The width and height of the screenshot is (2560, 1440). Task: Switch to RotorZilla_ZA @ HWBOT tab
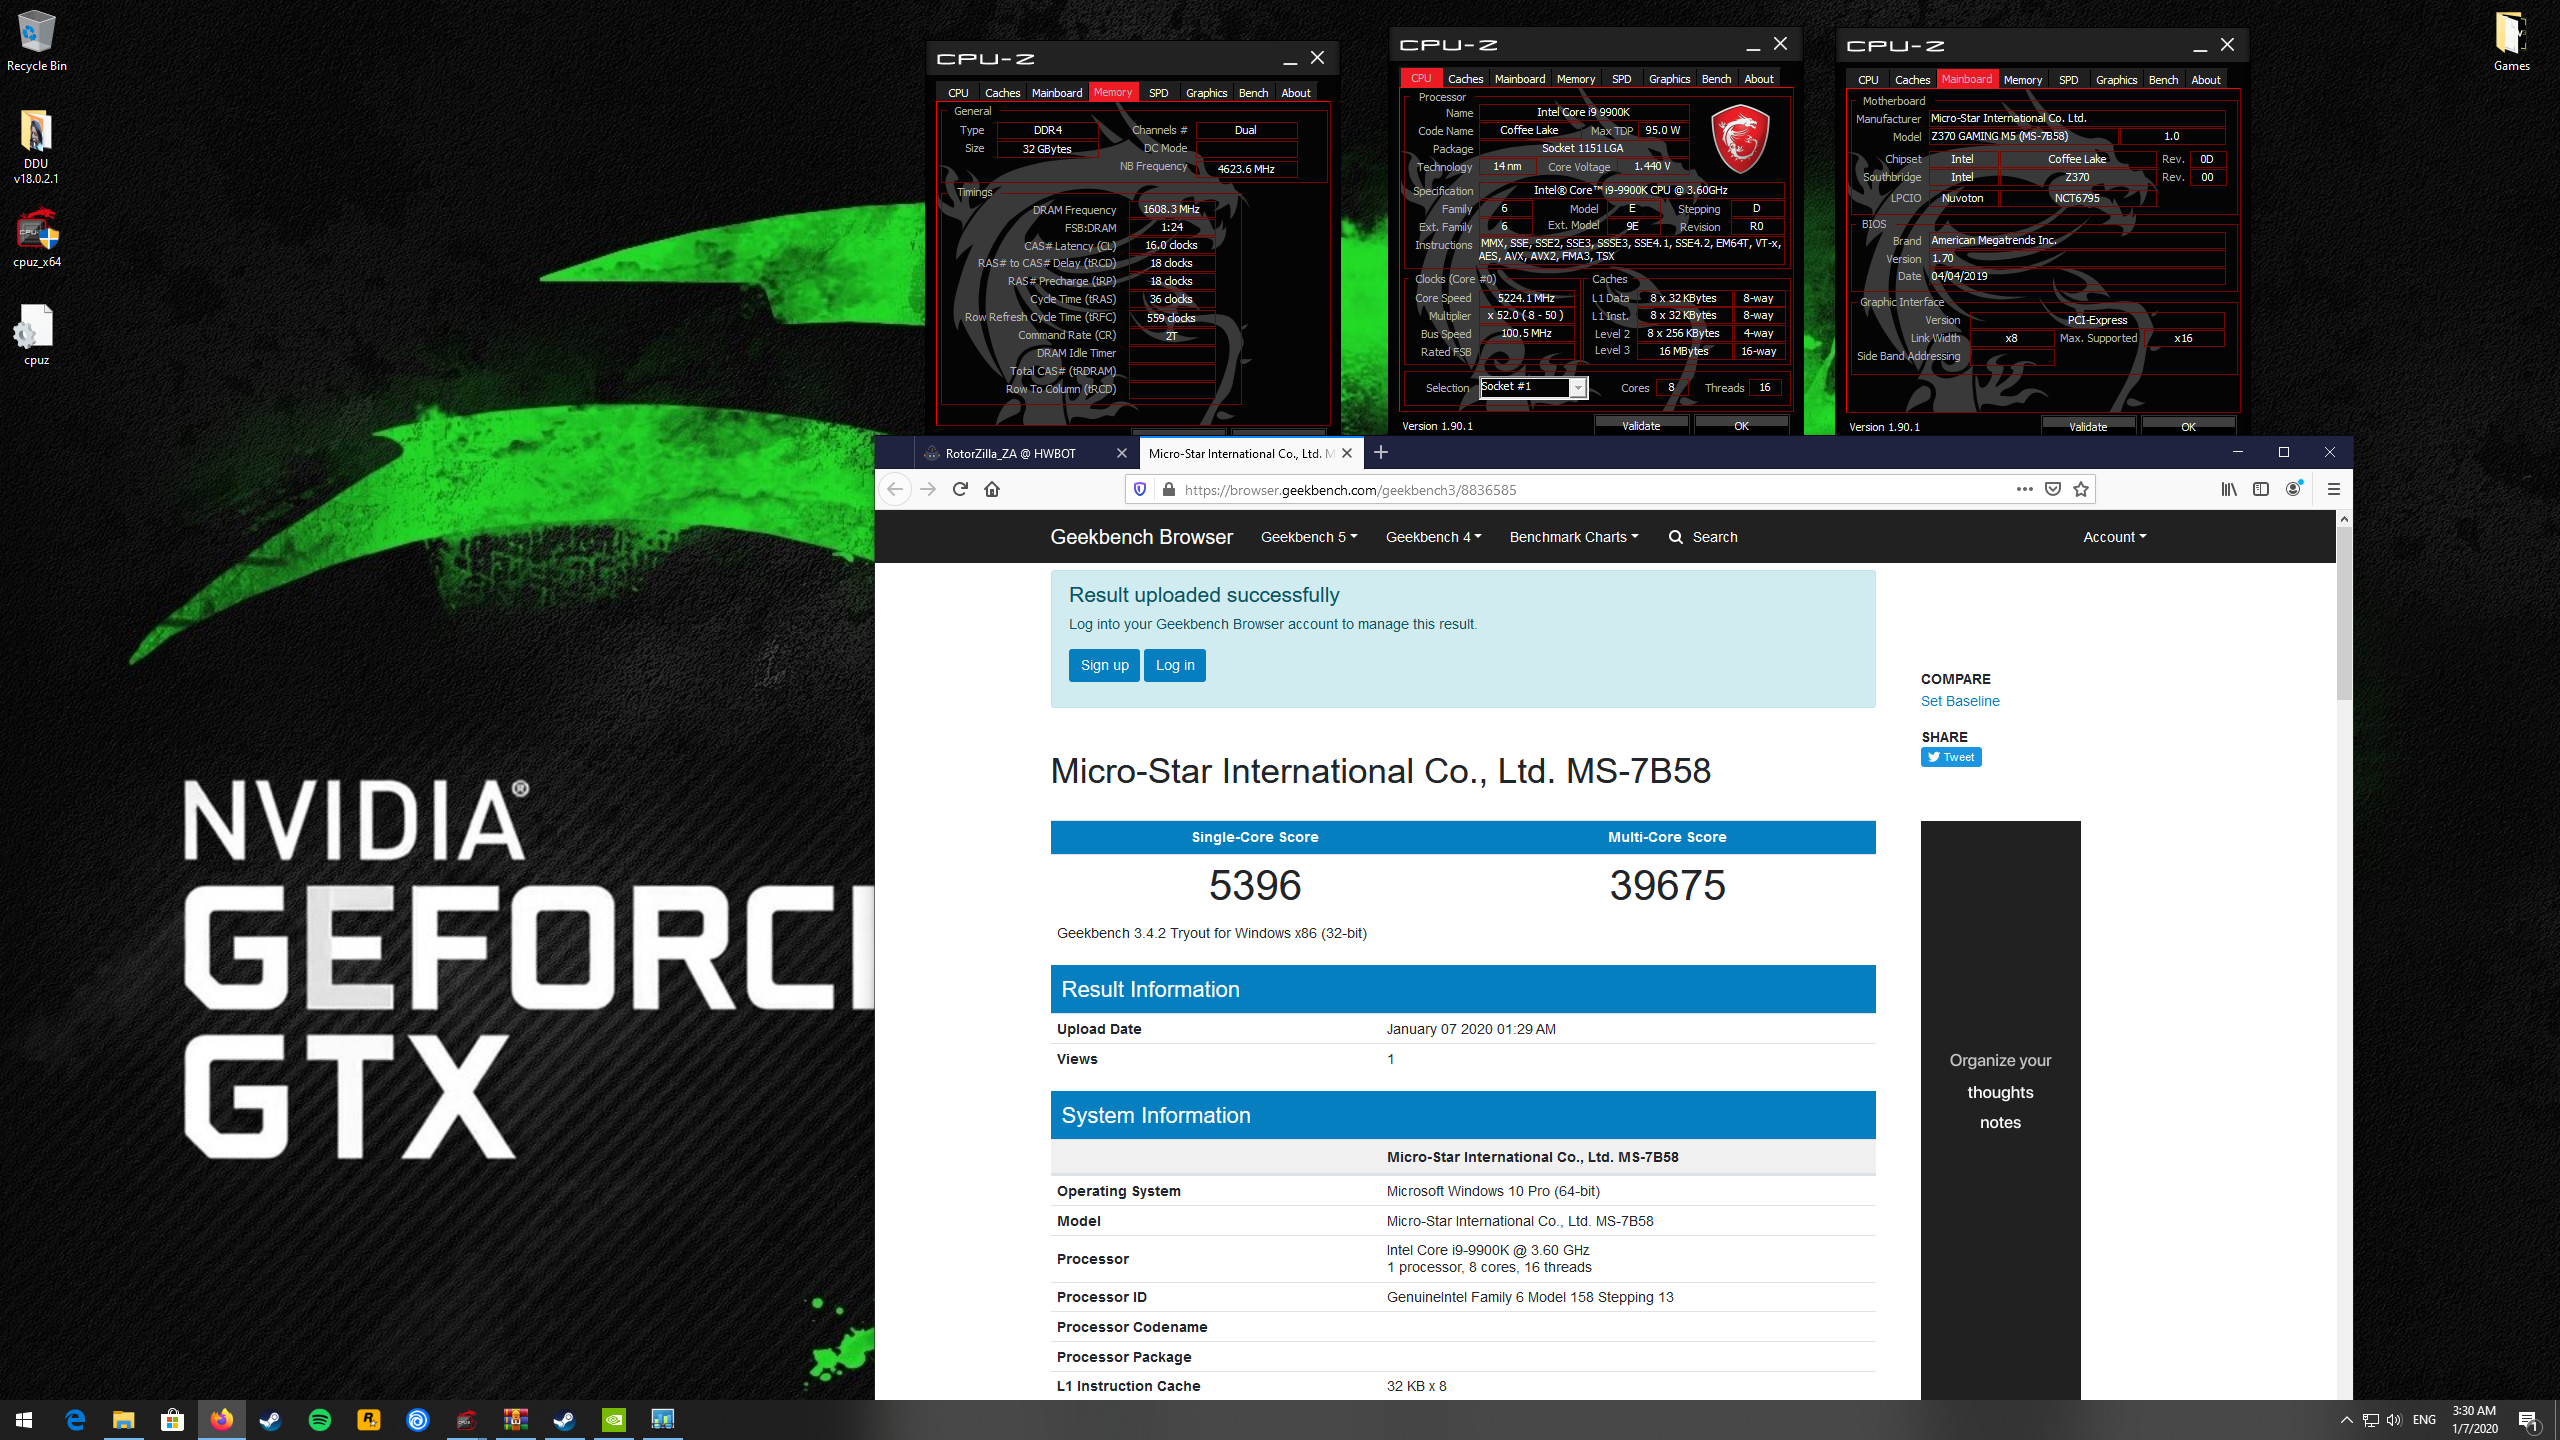click(1010, 453)
